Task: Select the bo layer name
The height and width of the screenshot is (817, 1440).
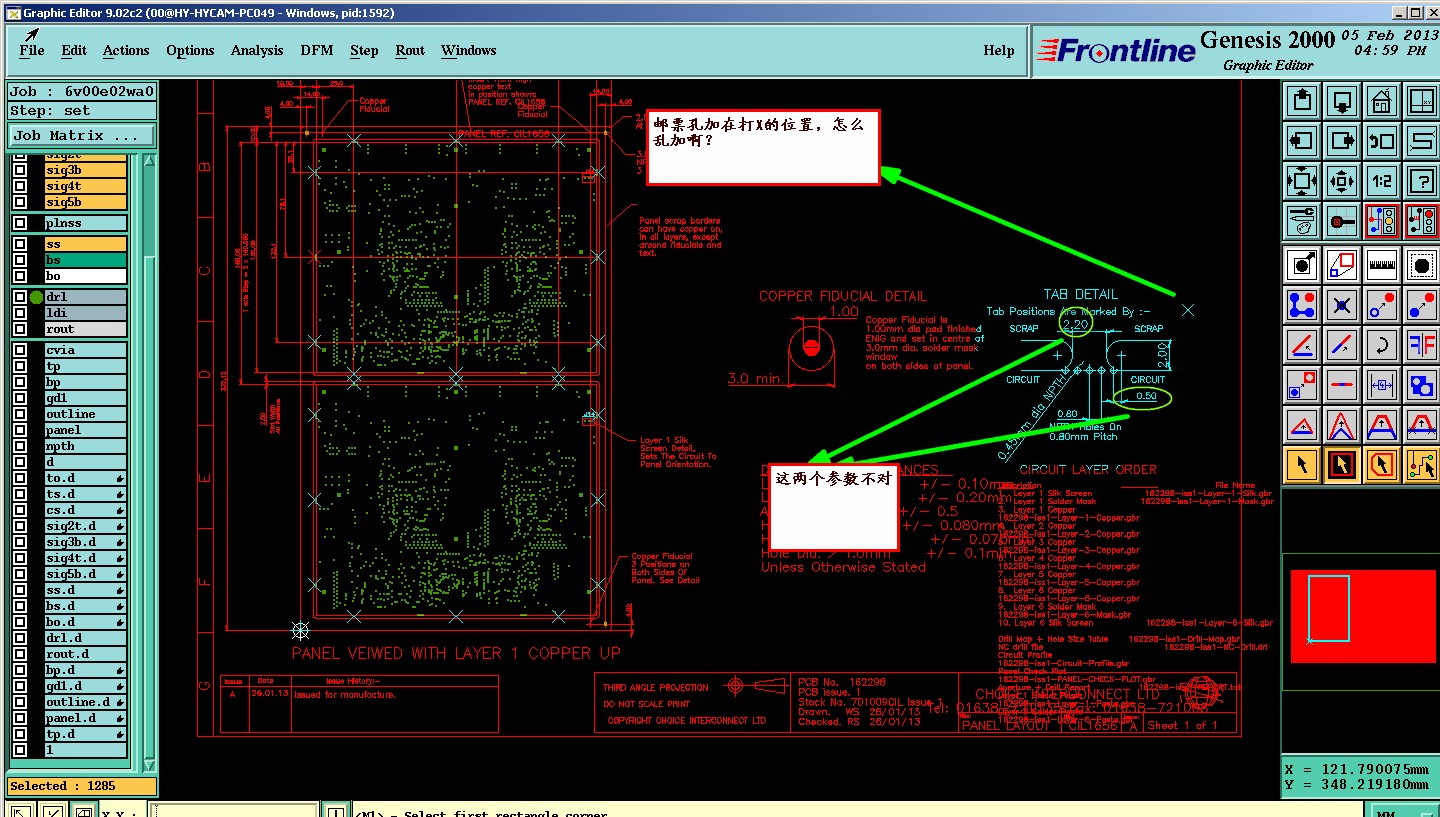Action: point(86,276)
